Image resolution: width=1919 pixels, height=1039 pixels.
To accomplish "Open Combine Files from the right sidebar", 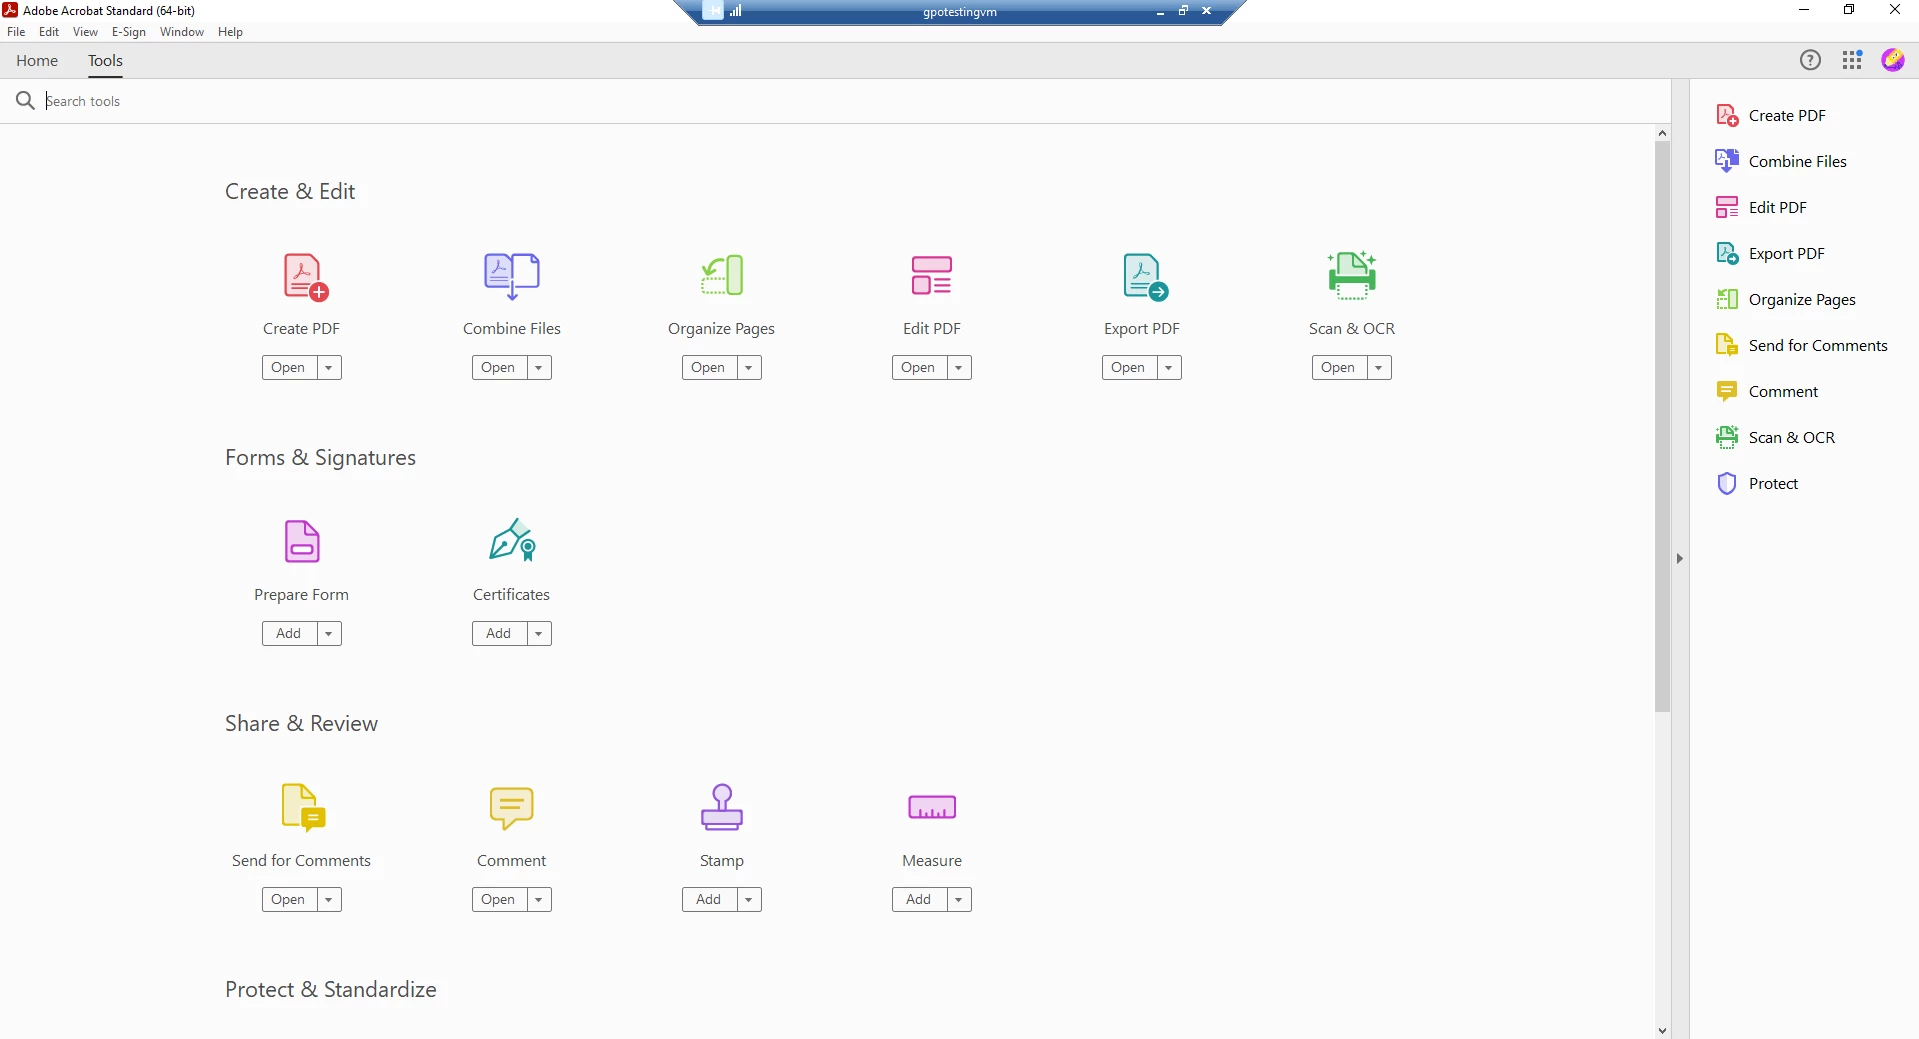I will coord(1781,162).
